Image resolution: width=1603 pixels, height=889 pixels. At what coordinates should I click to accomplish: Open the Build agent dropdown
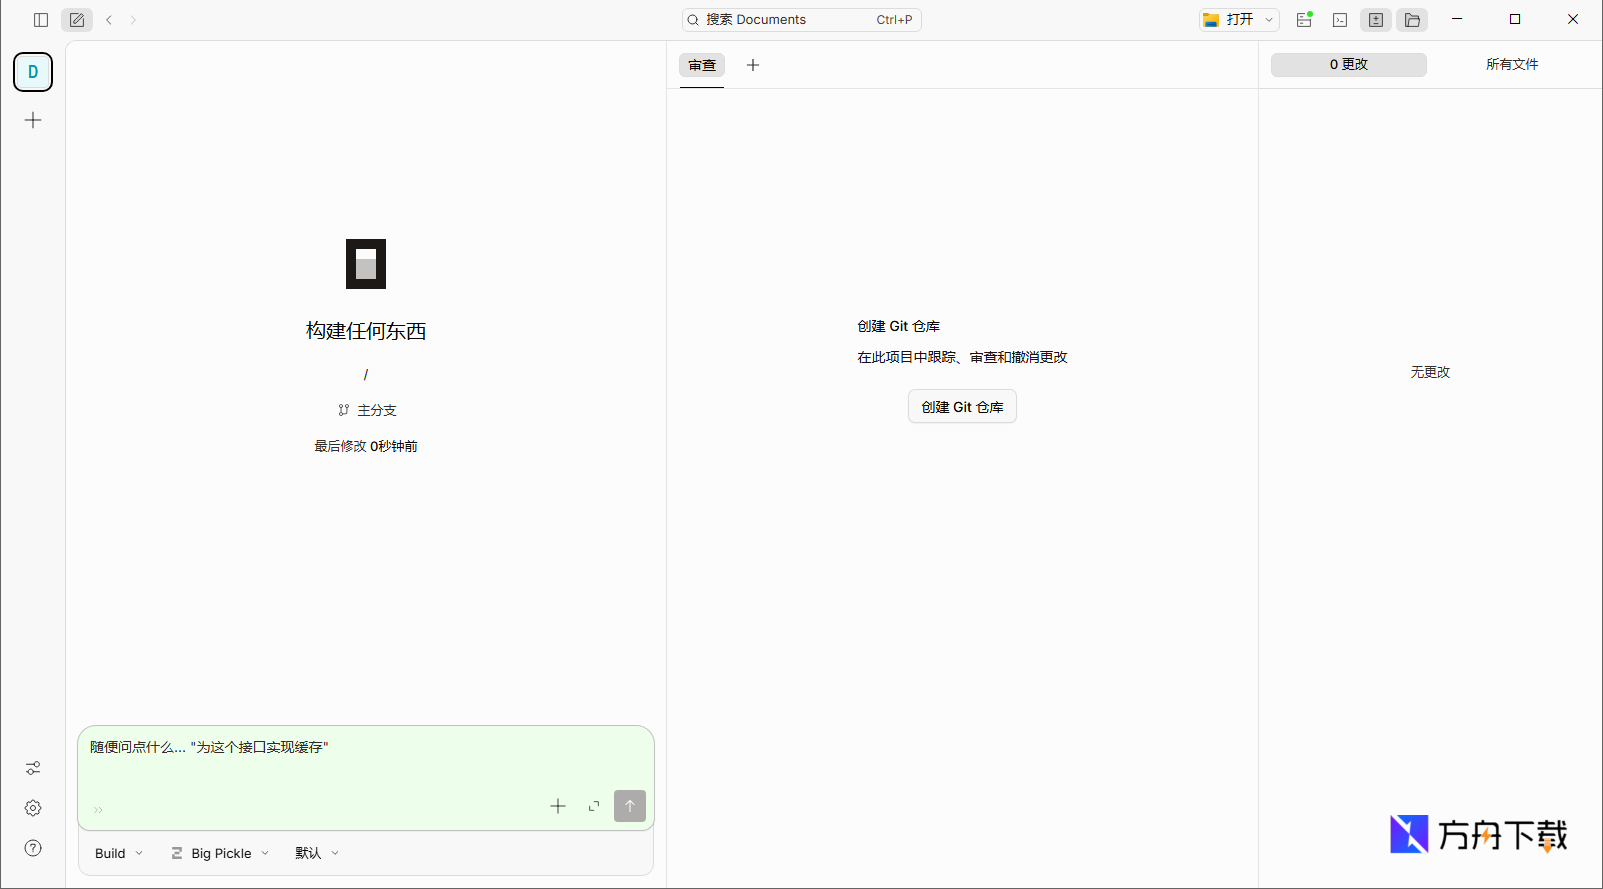point(119,853)
